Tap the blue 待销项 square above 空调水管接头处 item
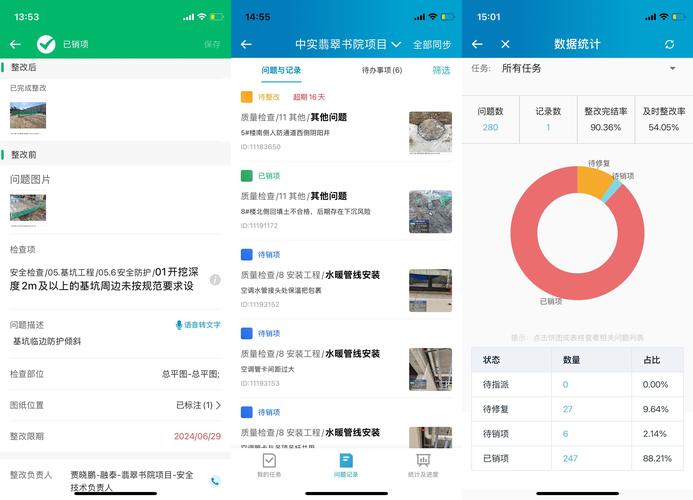The height and width of the screenshot is (500, 693). (247, 255)
